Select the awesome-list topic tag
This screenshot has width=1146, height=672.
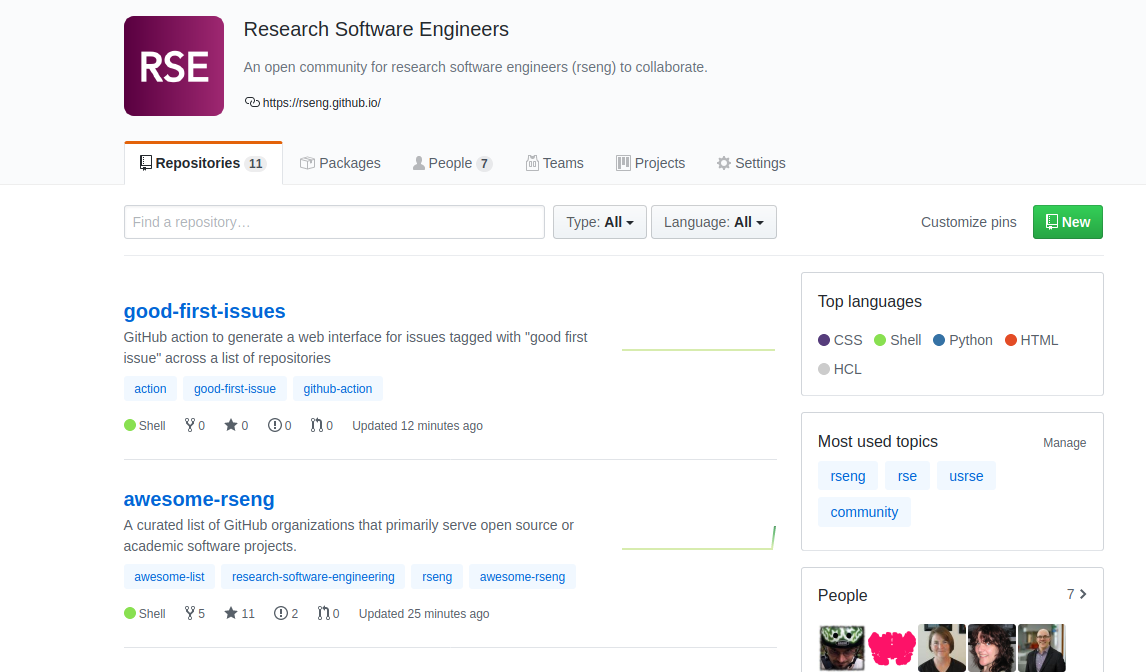170,577
